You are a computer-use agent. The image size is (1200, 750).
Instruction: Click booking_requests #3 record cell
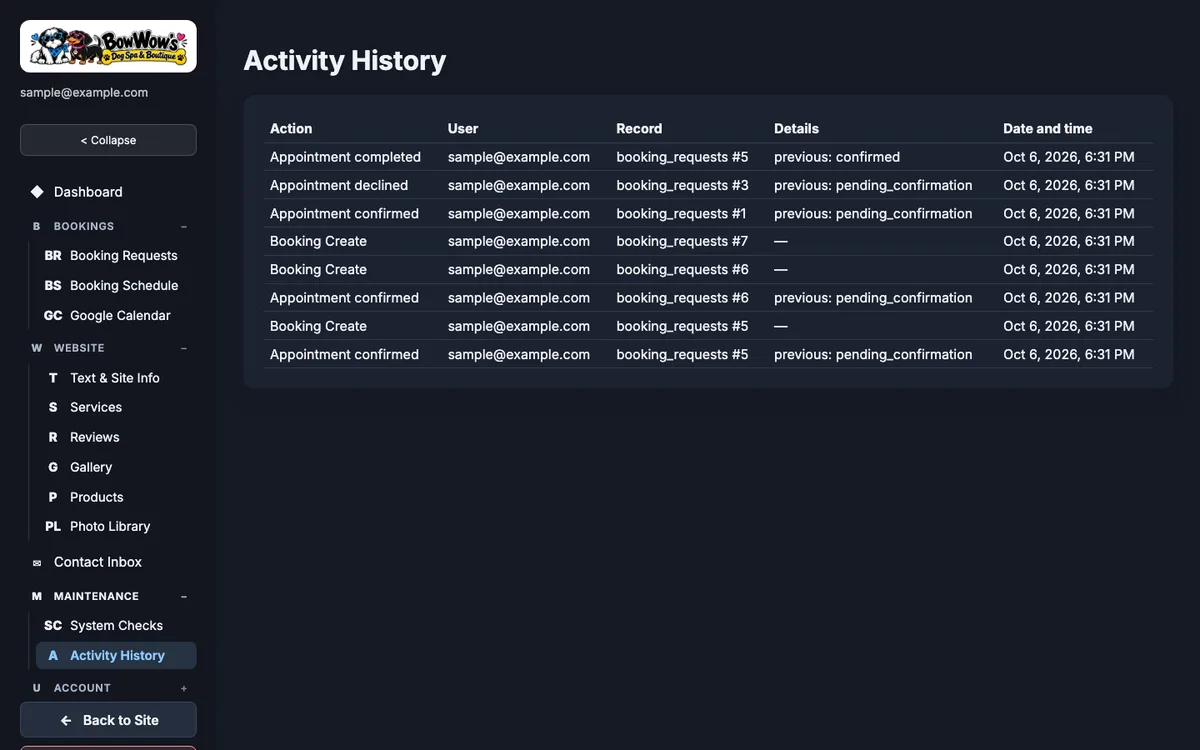pos(682,185)
